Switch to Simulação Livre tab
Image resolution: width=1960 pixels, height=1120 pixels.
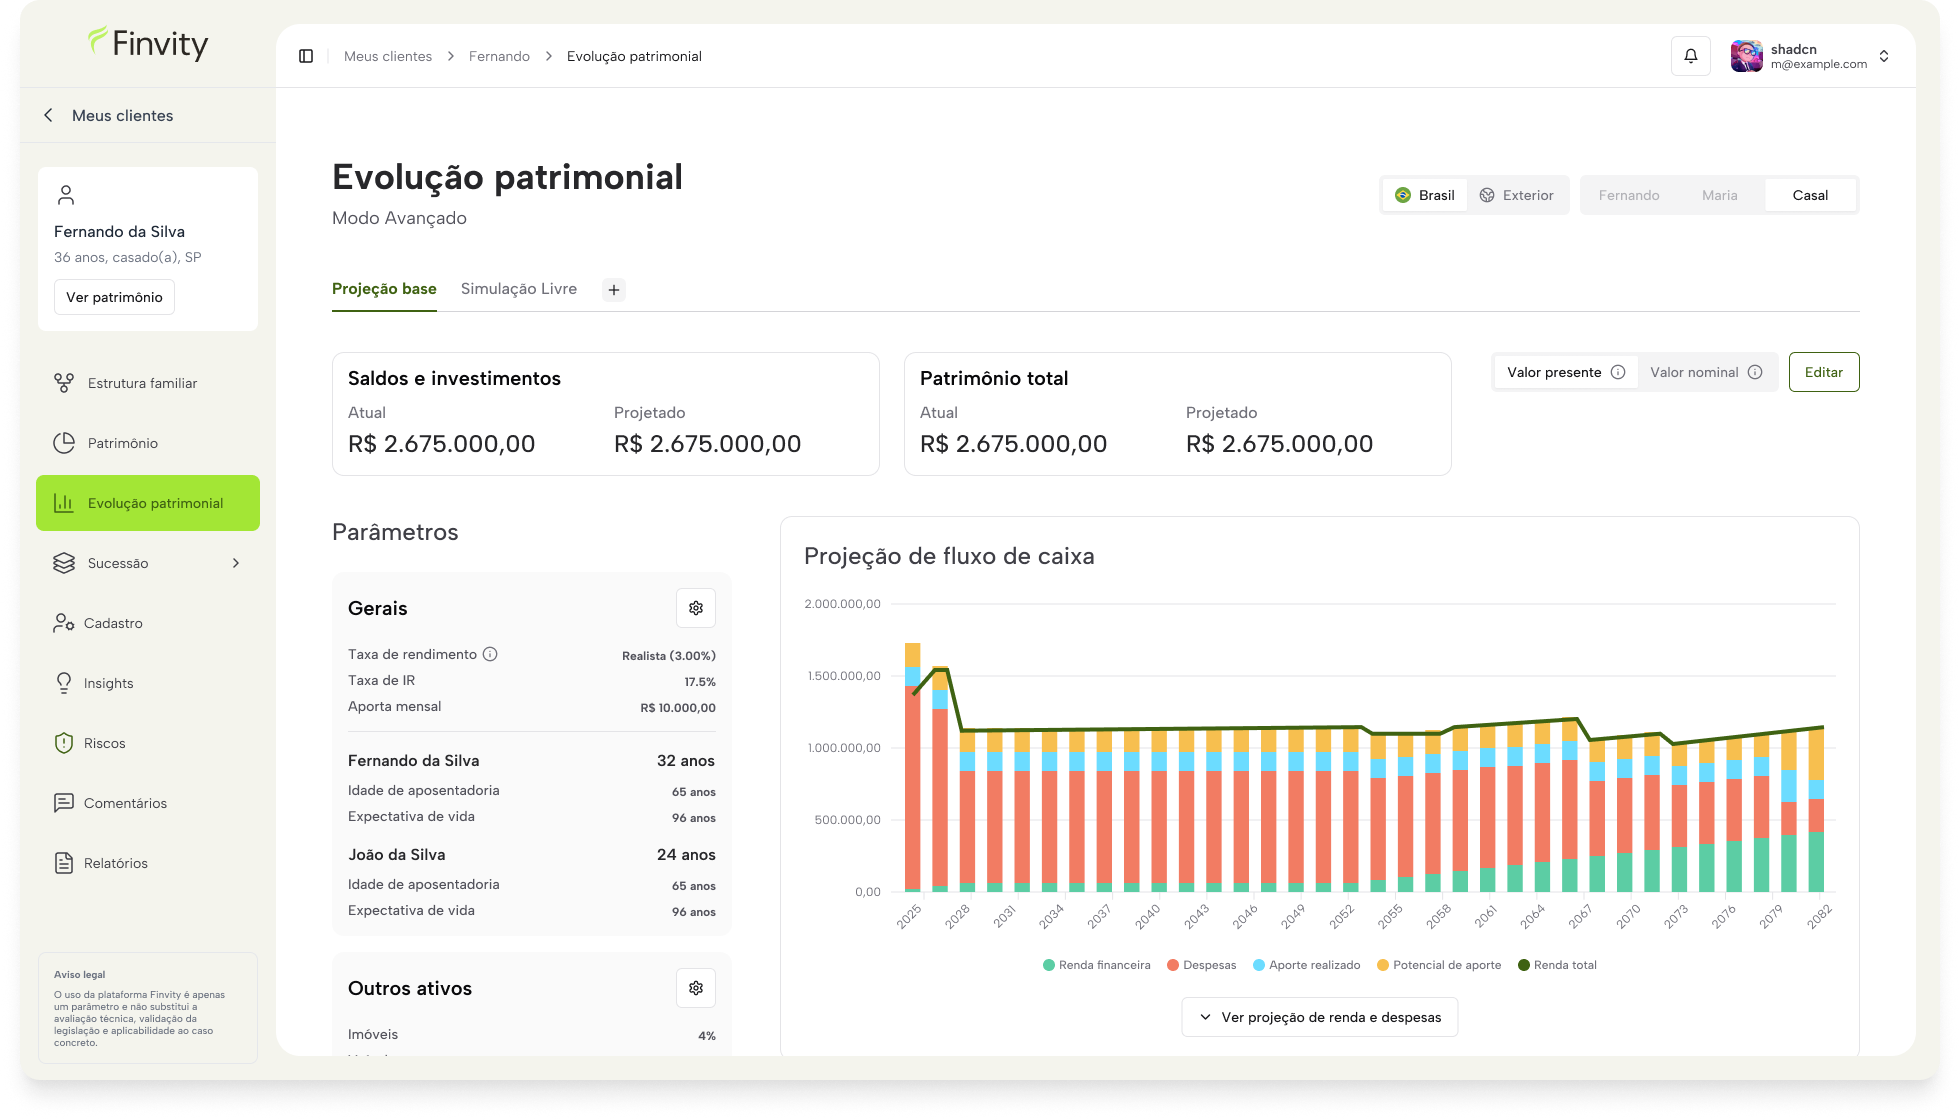tap(518, 289)
